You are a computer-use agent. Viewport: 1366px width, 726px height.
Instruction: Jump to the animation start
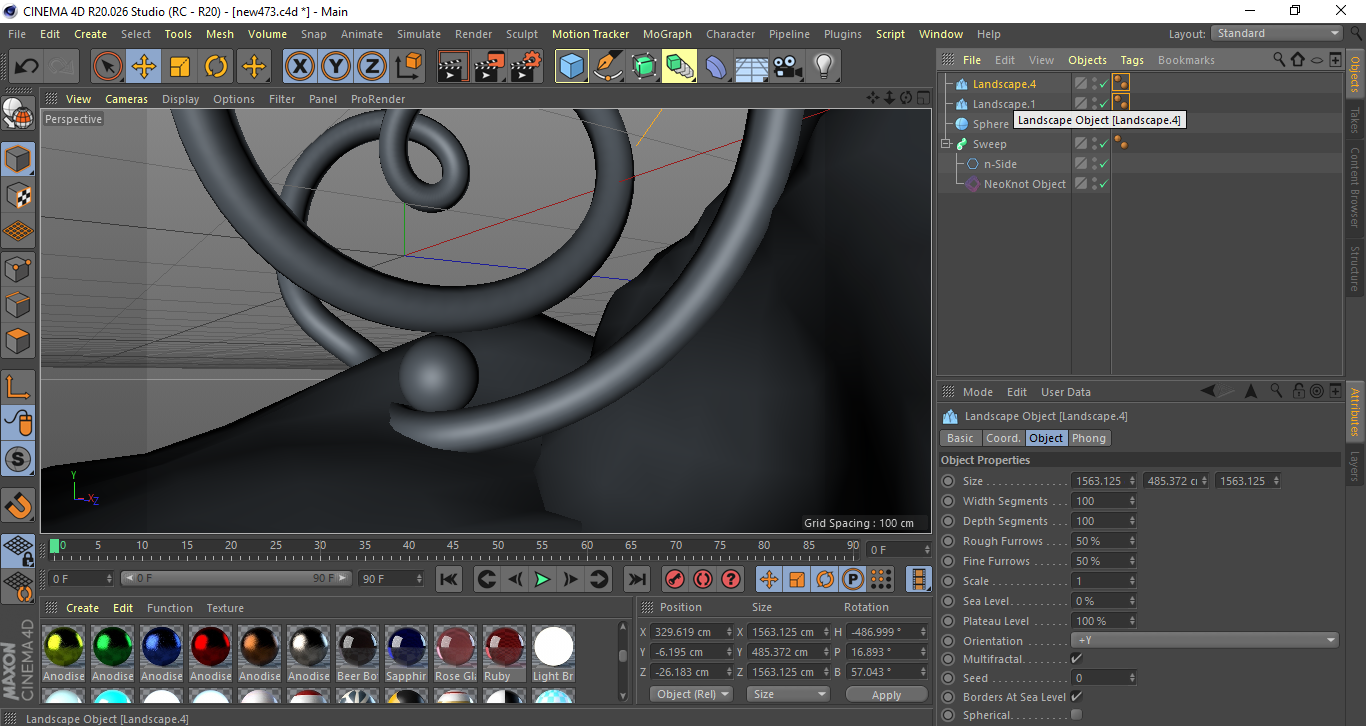(449, 579)
